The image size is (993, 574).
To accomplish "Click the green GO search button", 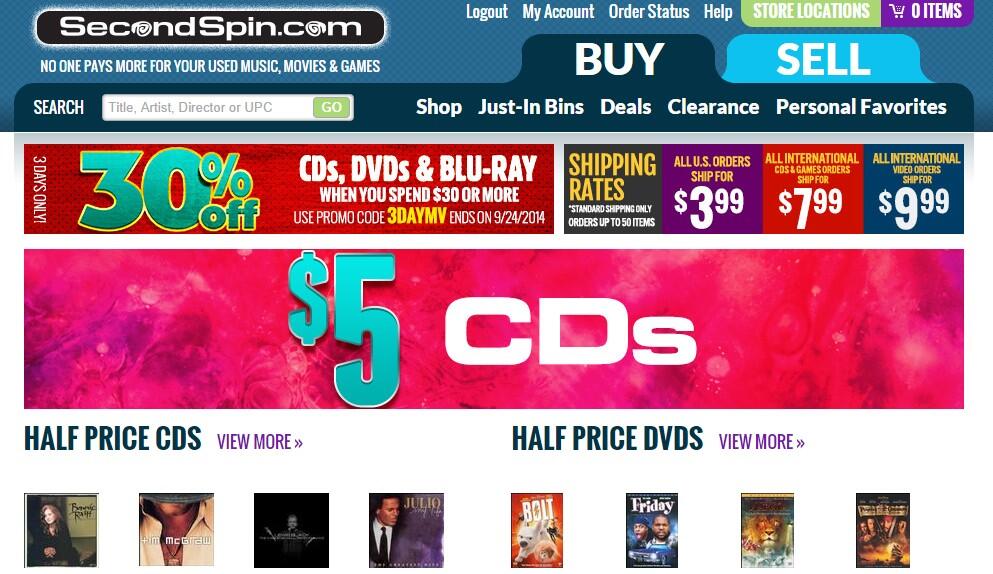I will tap(331, 108).
